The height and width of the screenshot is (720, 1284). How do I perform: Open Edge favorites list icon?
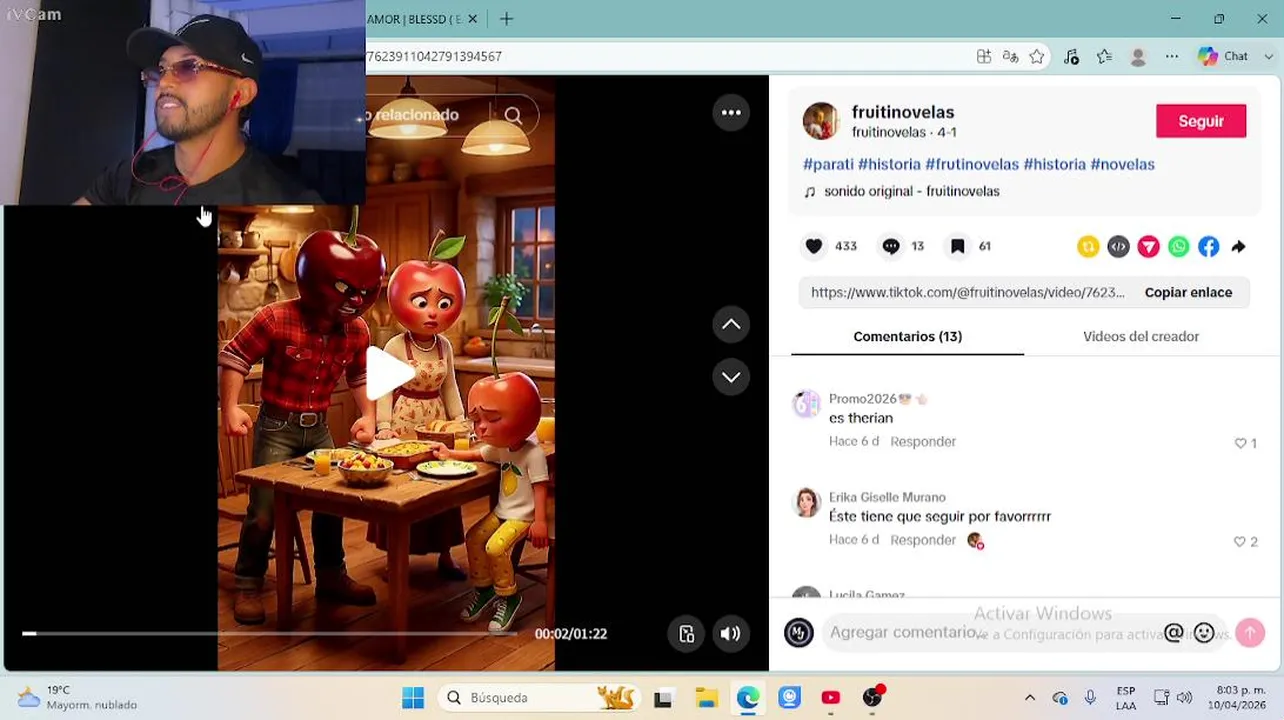(x=1104, y=57)
